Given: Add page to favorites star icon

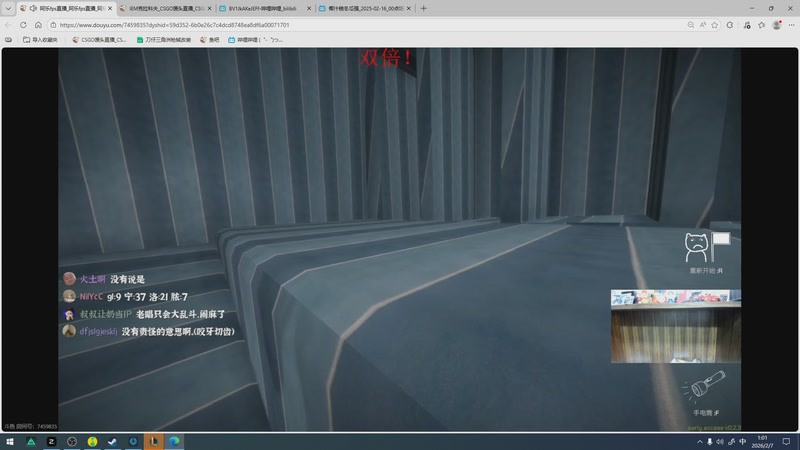Looking at the screenshot, I should click(x=715, y=24).
